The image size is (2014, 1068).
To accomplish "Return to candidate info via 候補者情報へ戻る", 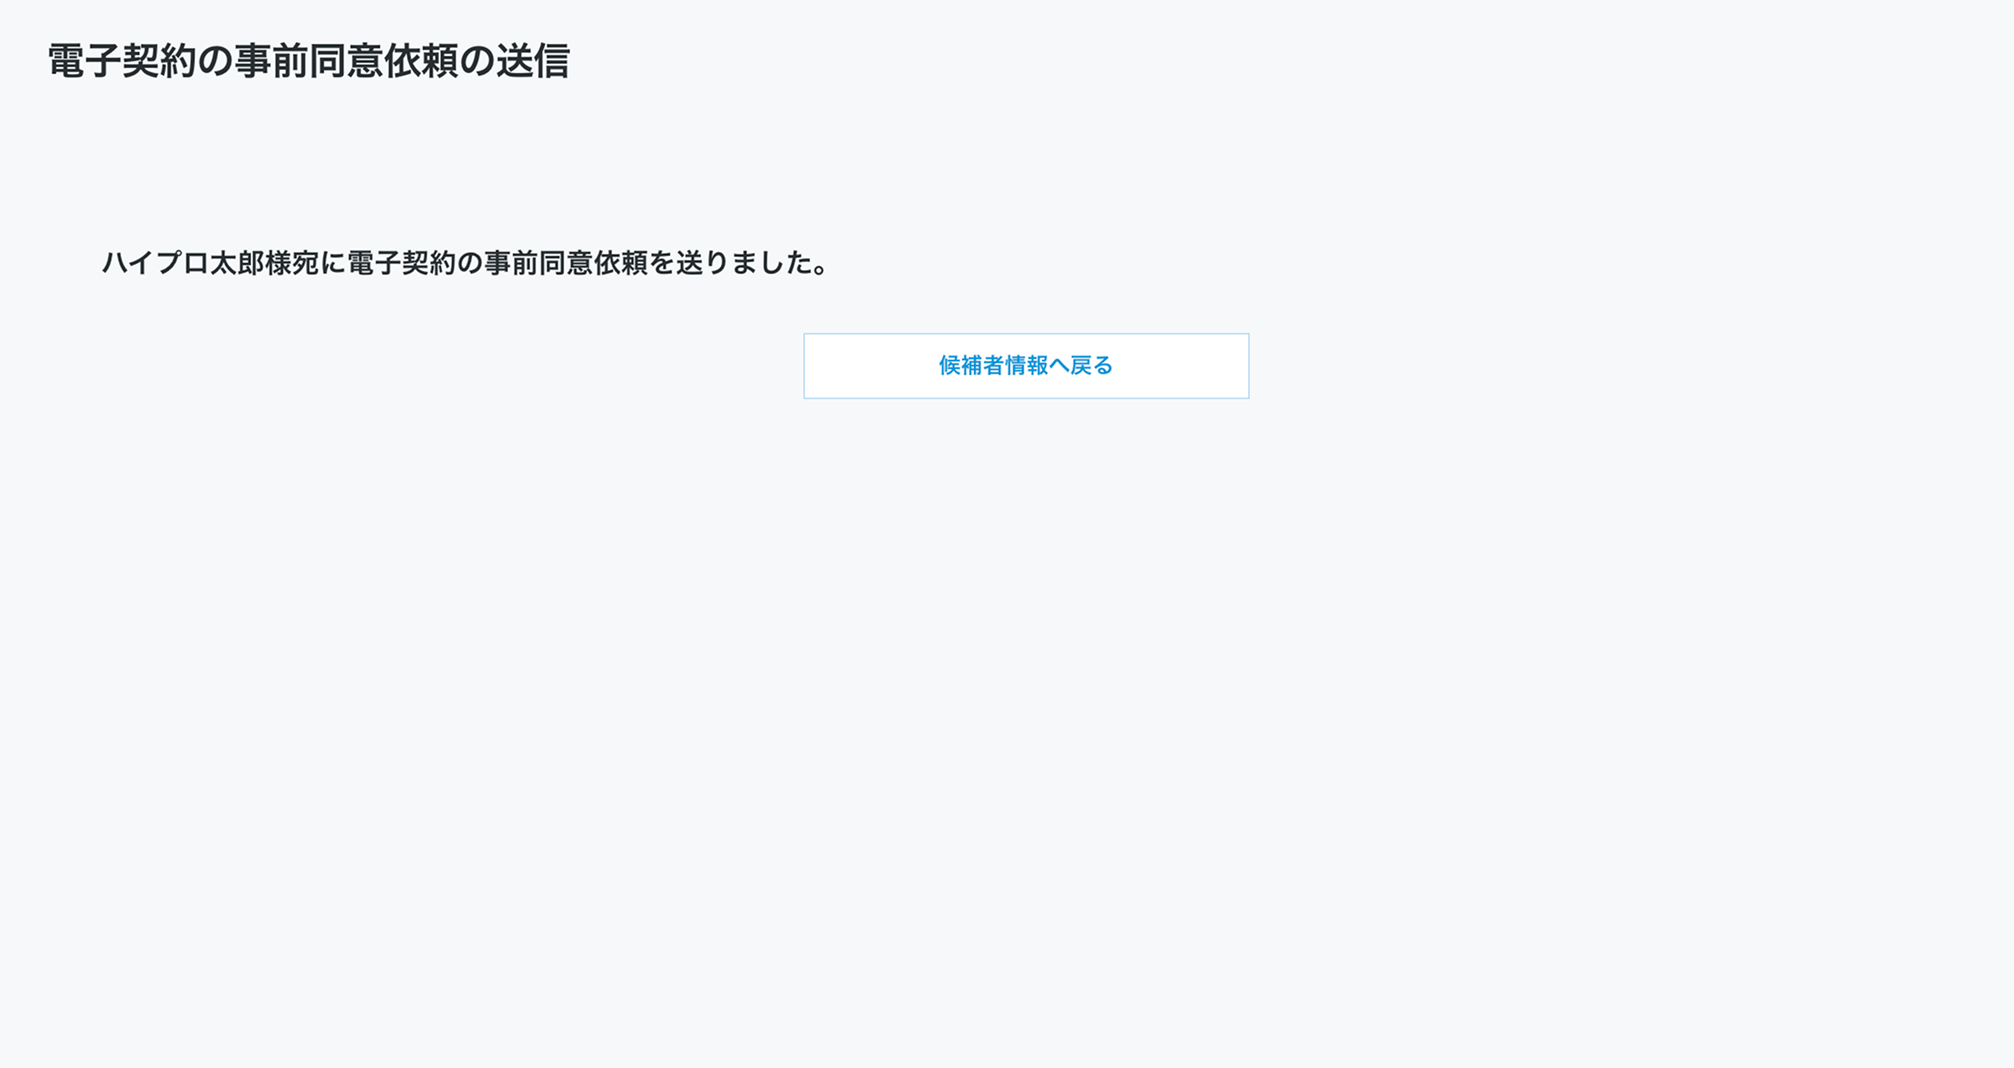I will tap(1026, 366).
